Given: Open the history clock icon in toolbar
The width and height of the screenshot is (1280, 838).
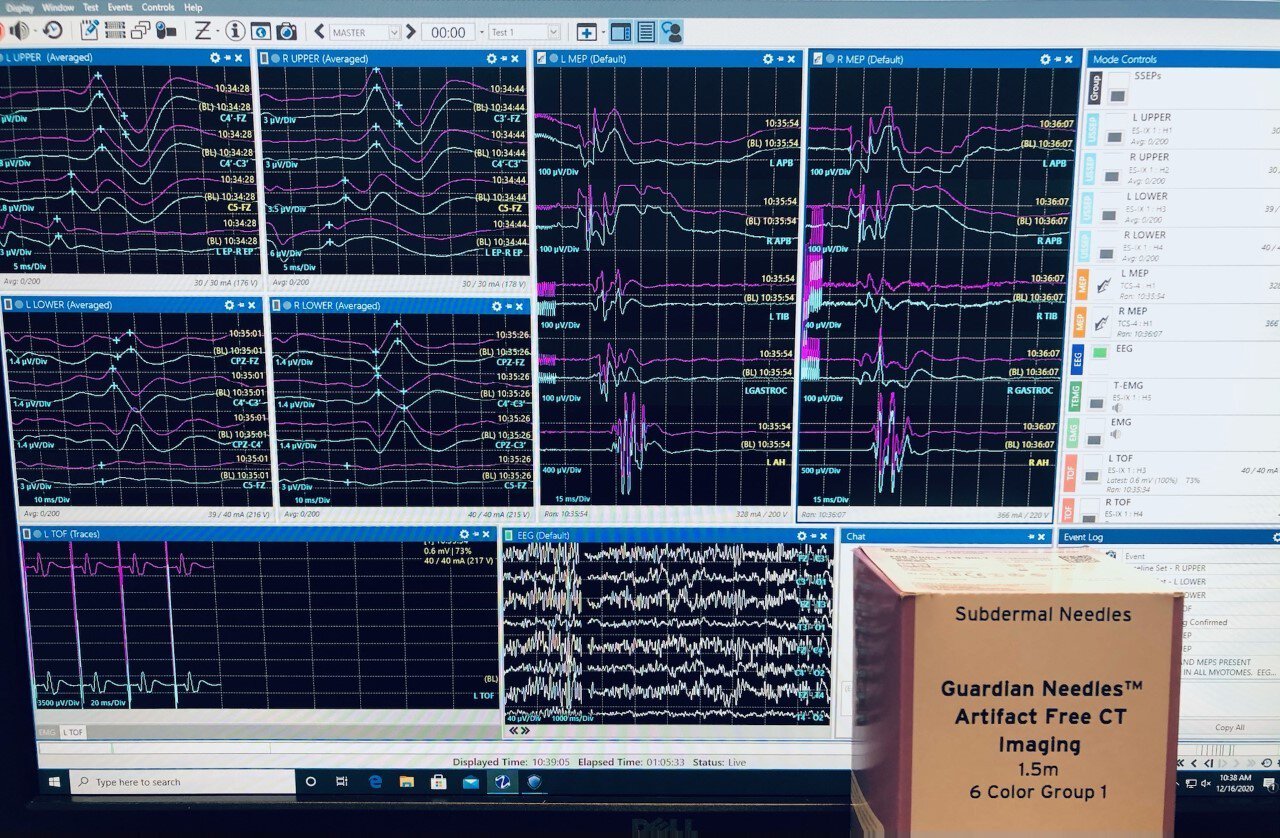Looking at the screenshot, I should tap(52, 31).
